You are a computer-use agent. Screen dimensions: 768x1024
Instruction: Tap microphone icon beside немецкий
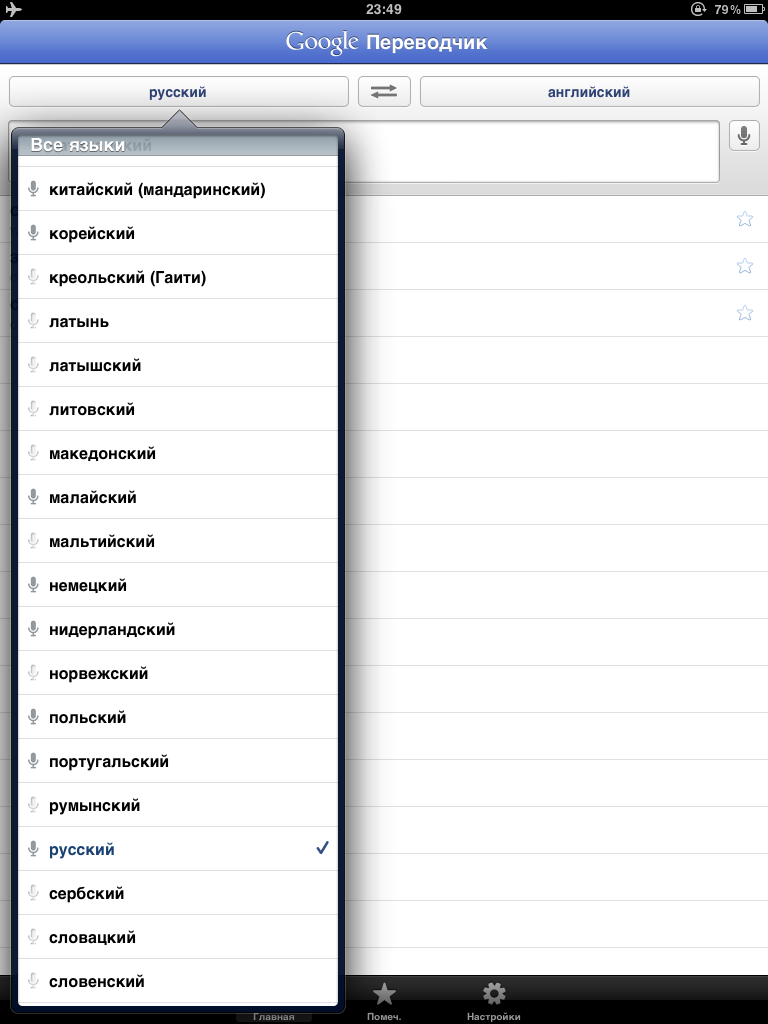click(x=33, y=585)
